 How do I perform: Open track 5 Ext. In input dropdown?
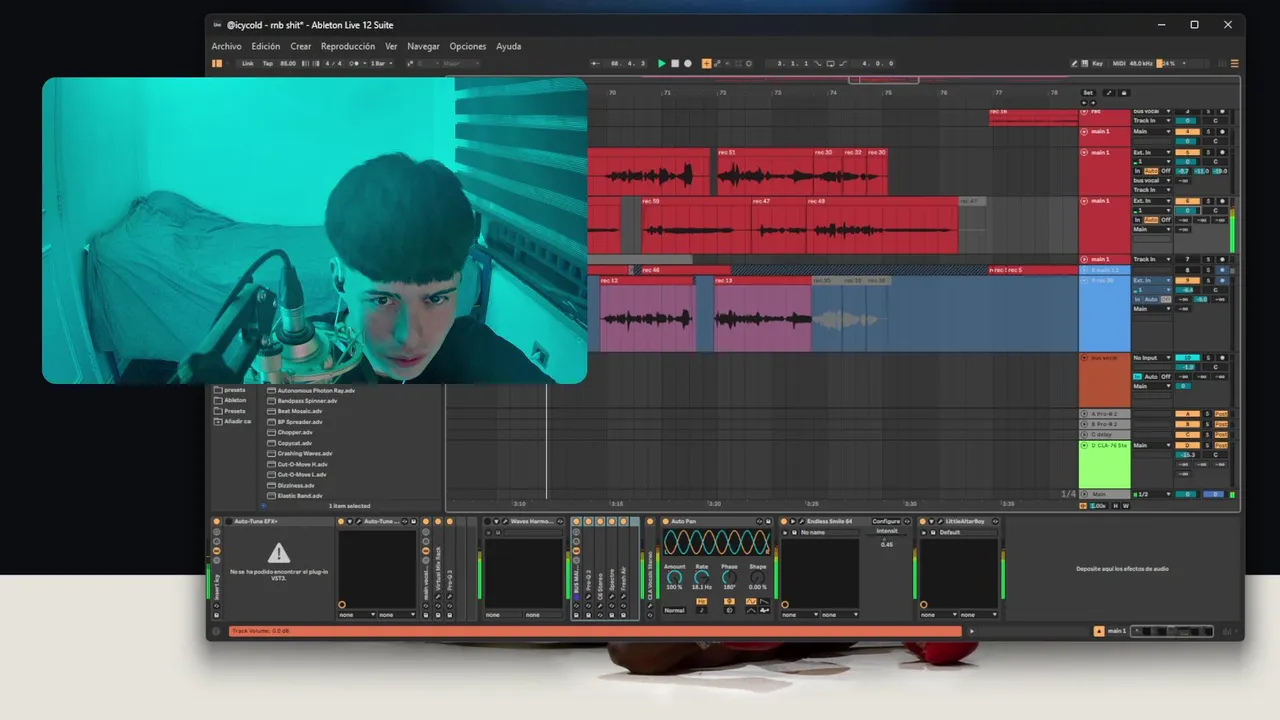[1153, 152]
